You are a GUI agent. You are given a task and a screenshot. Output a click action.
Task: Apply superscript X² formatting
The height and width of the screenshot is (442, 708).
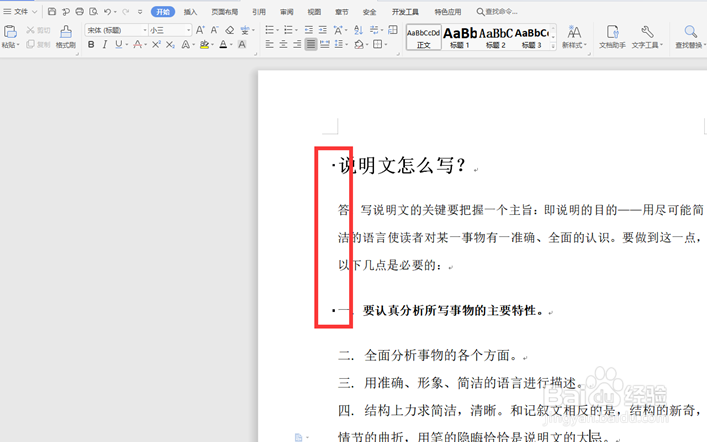coord(156,44)
